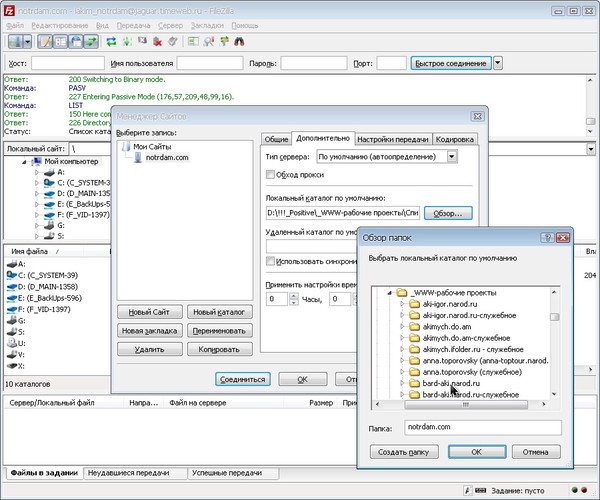
Task: Click the Удалить button
Action: coord(150,349)
